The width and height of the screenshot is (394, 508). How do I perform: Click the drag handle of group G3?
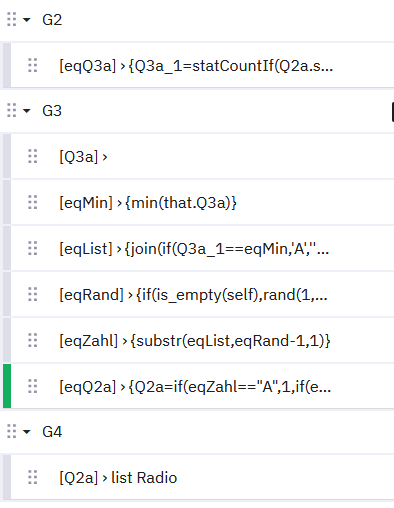[11, 110]
